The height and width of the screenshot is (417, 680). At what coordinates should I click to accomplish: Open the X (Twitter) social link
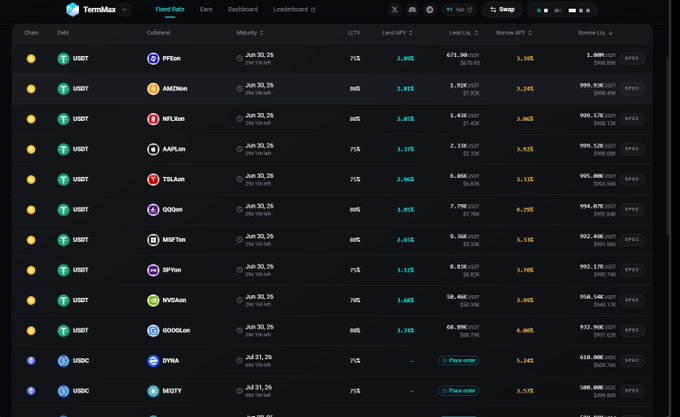coord(394,10)
